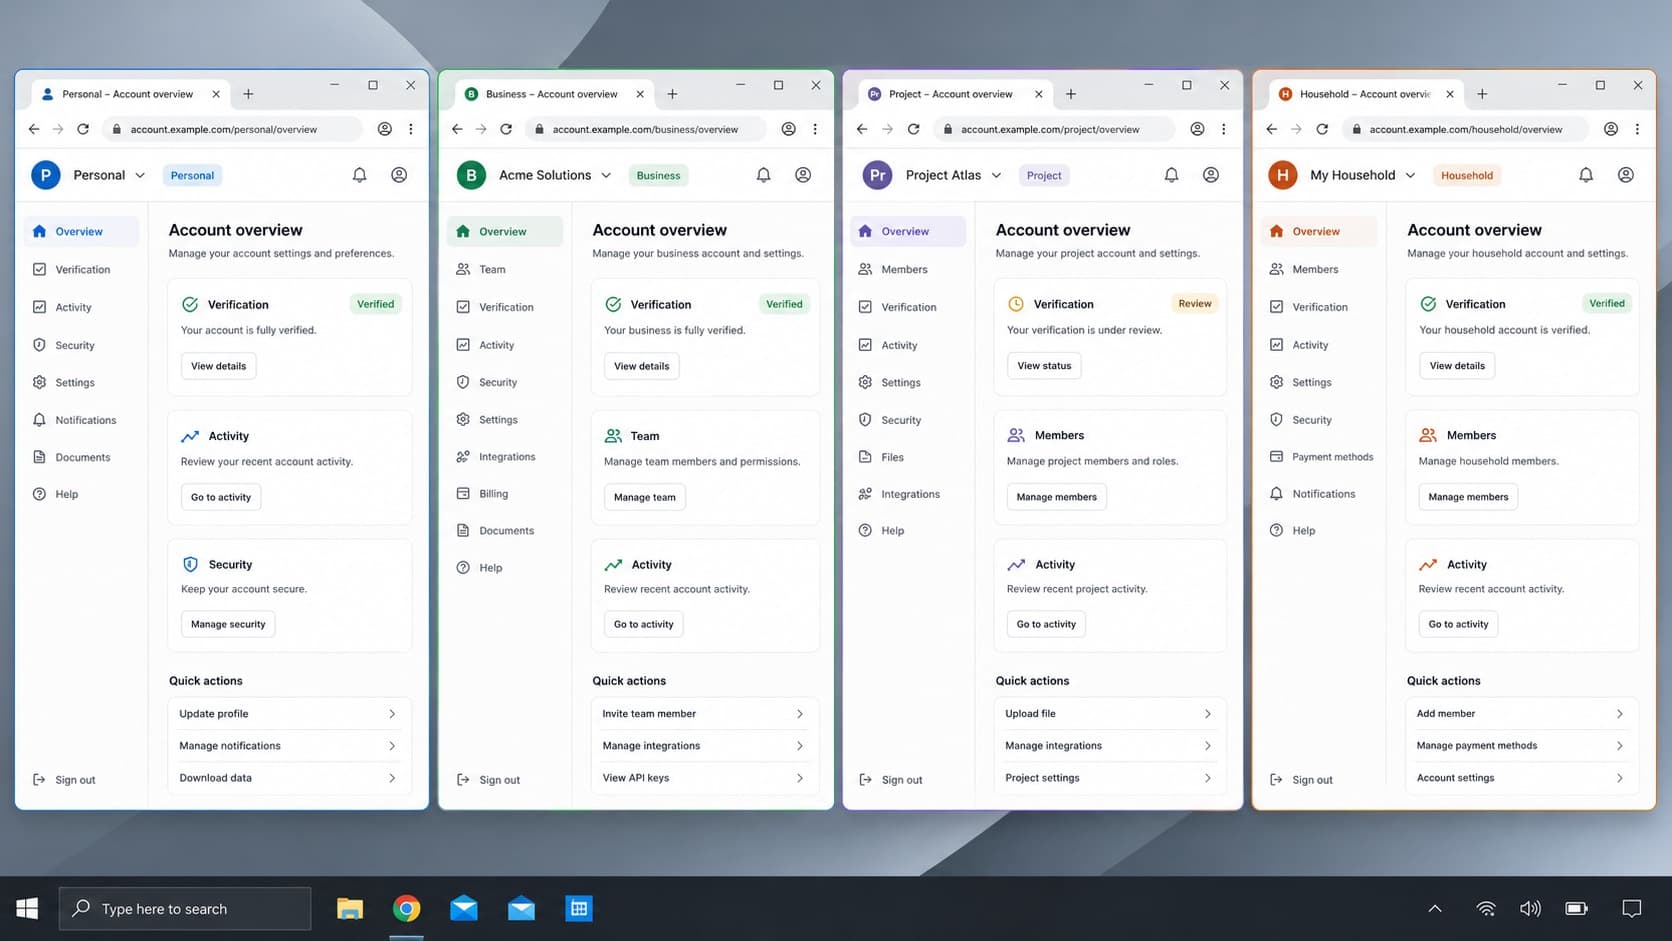Reload the Household account page
Viewport: 1672px width, 941px height.
(x=1322, y=129)
